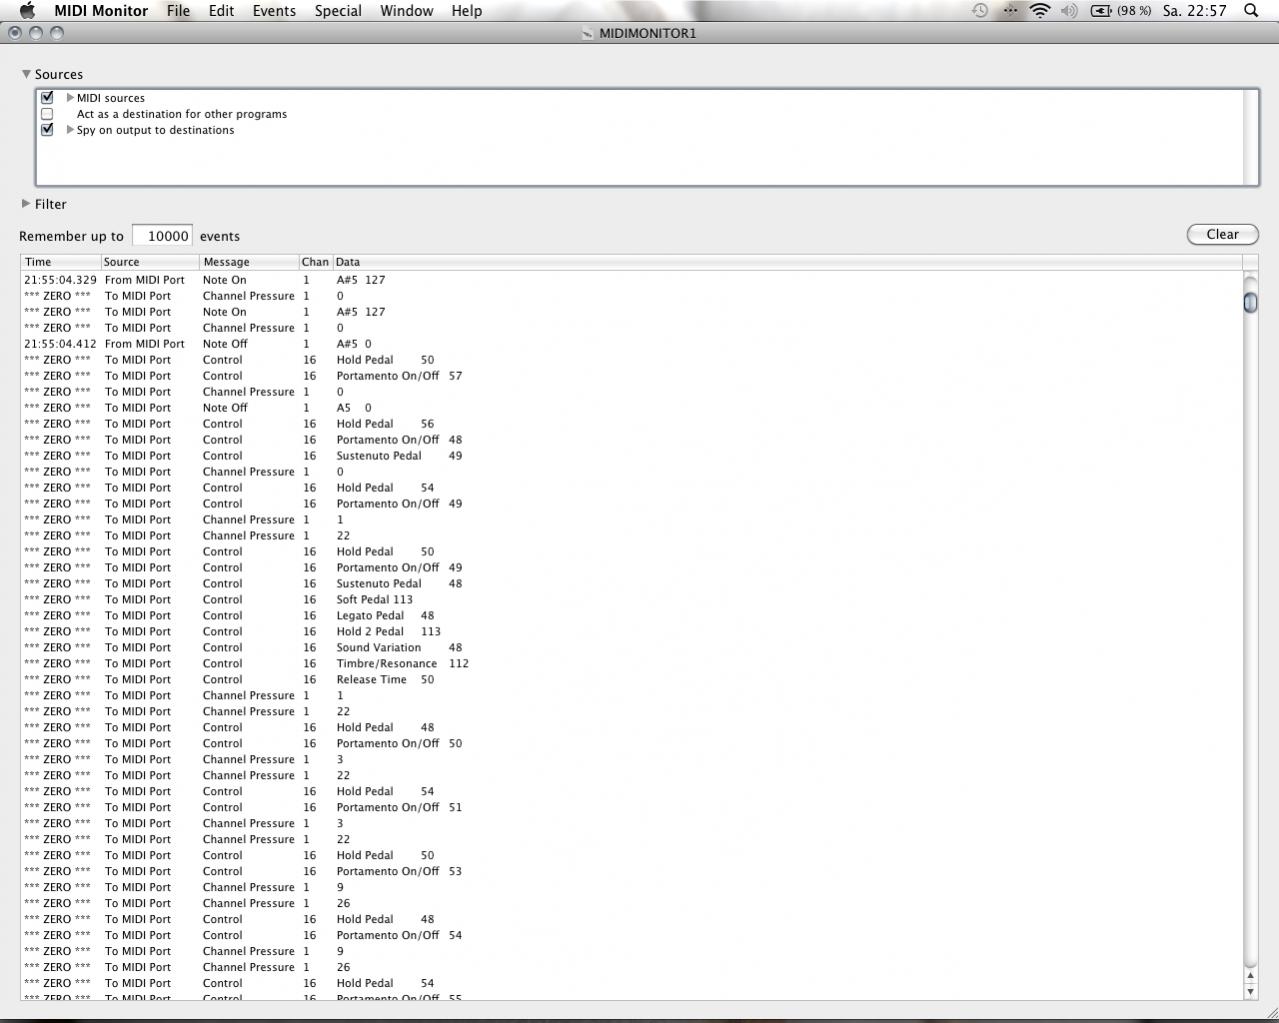The image size is (1279, 1023).
Task: Click the Data column header
Action: 787,262
